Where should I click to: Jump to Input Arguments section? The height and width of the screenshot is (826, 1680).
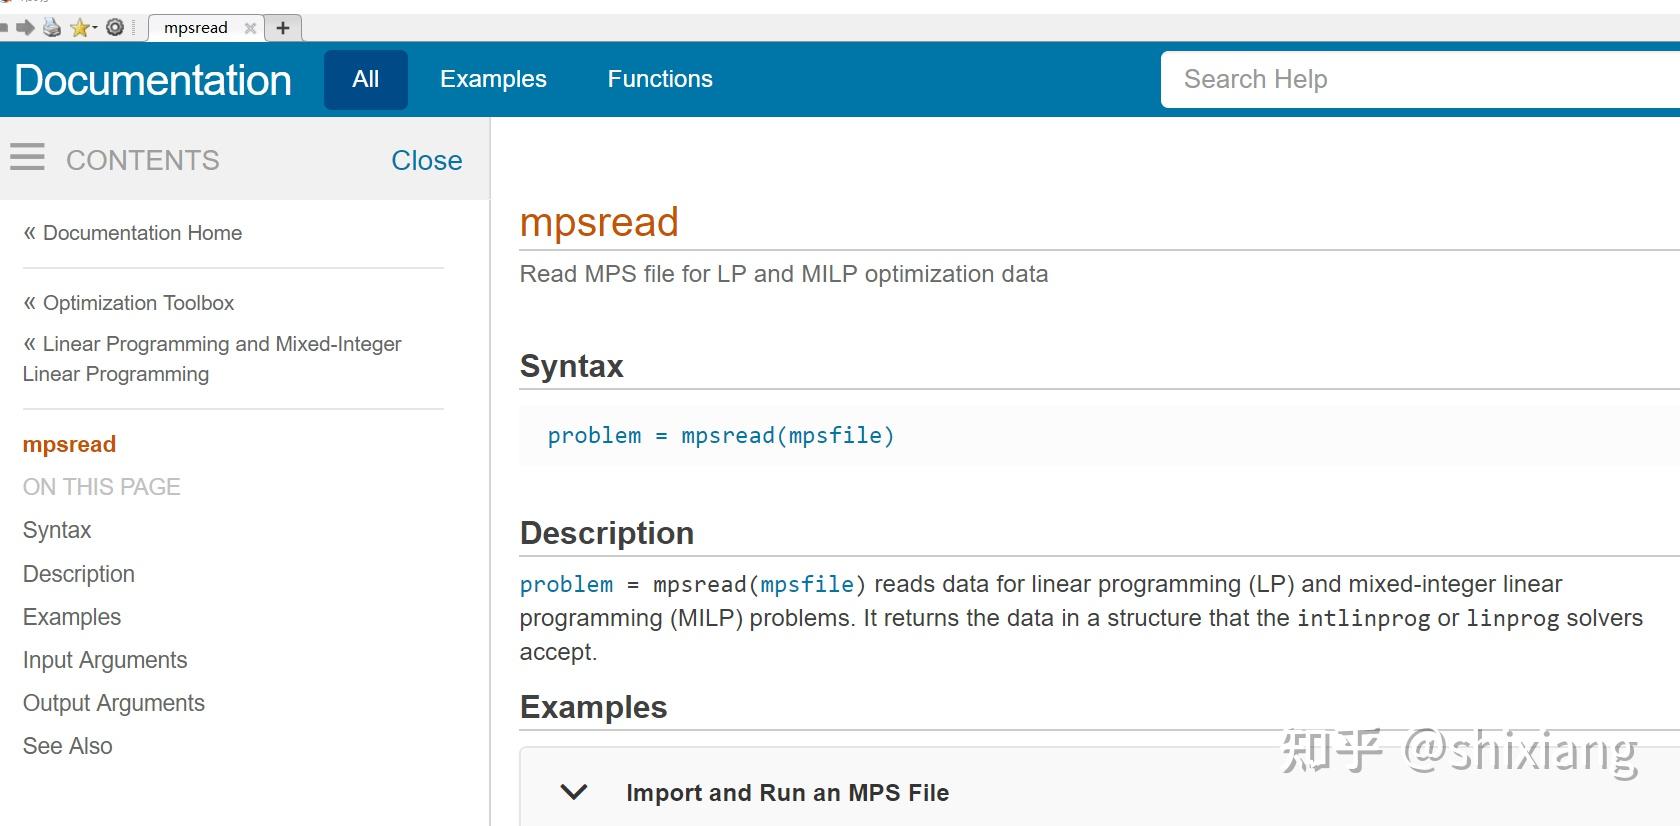[105, 660]
